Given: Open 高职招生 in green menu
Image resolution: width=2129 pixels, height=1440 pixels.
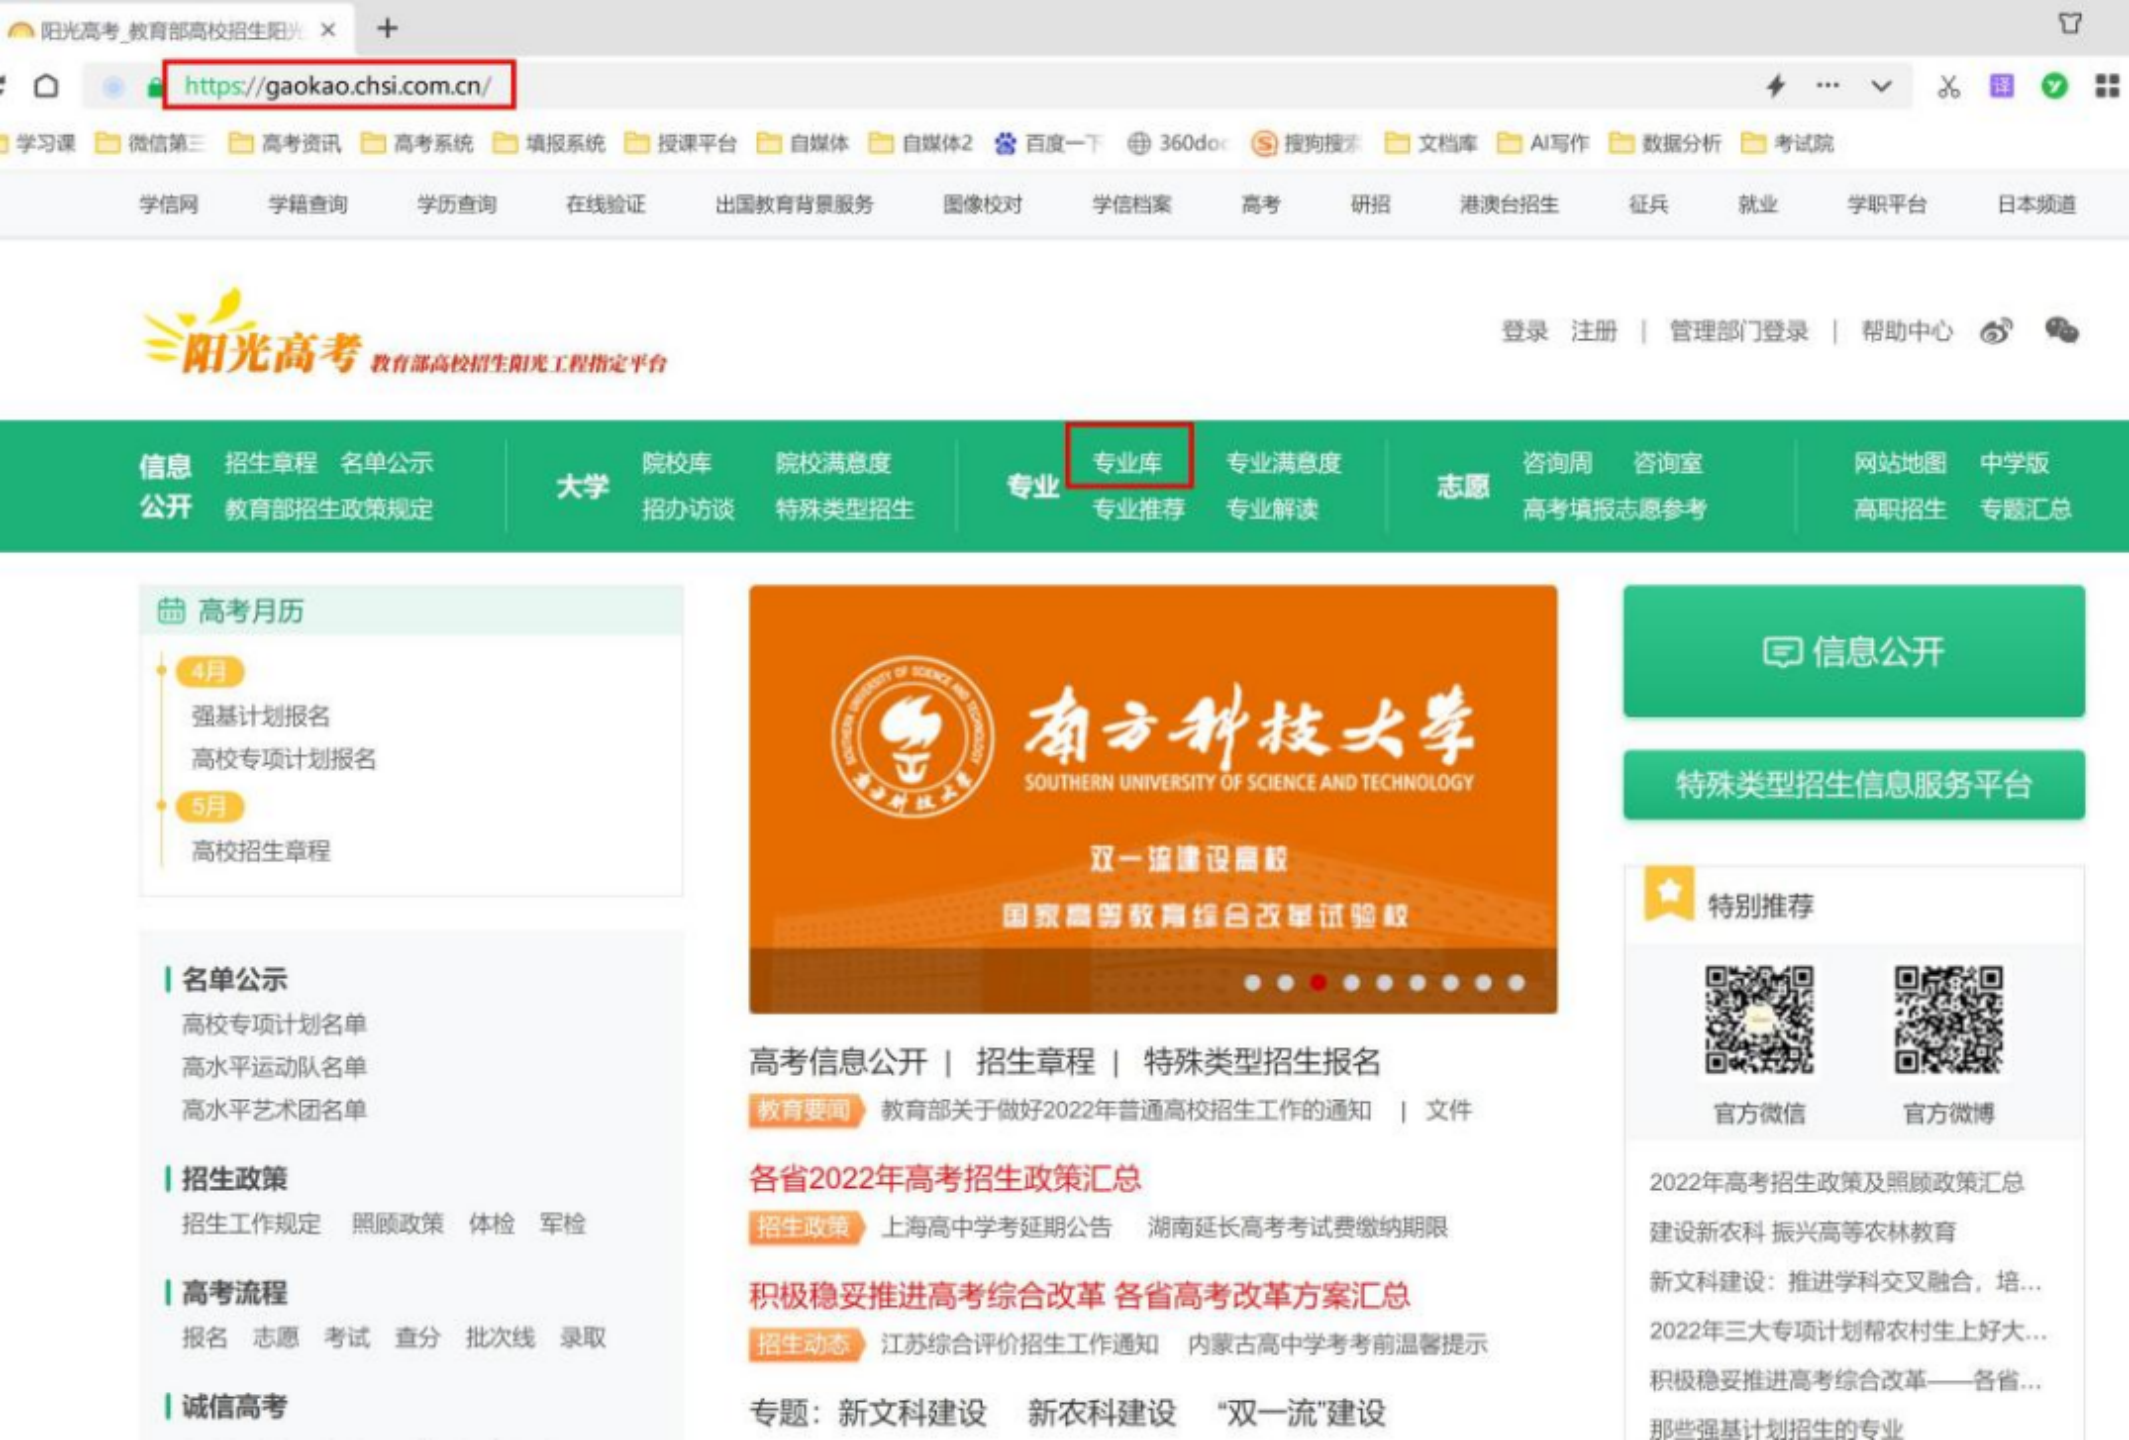Looking at the screenshot, I should (x=1899, y=509).
